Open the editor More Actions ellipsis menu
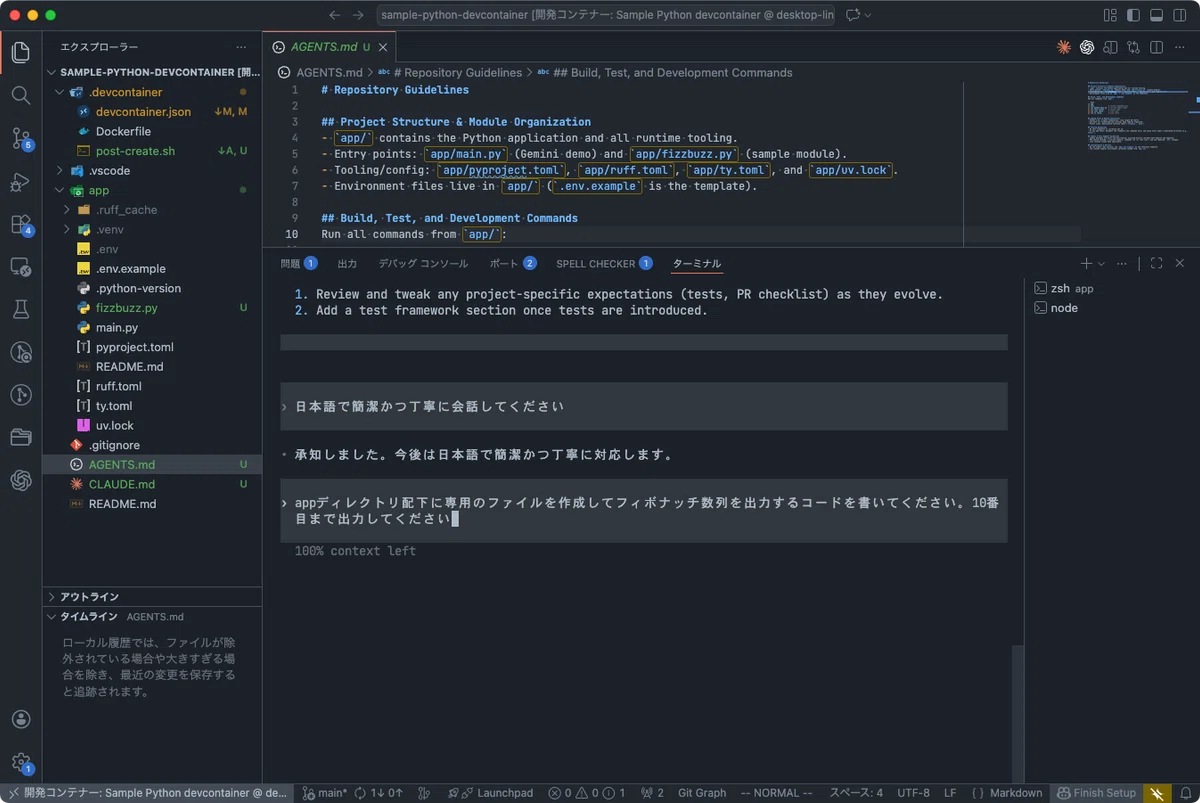This screenshot has width=1200, height=803. 1179,47
